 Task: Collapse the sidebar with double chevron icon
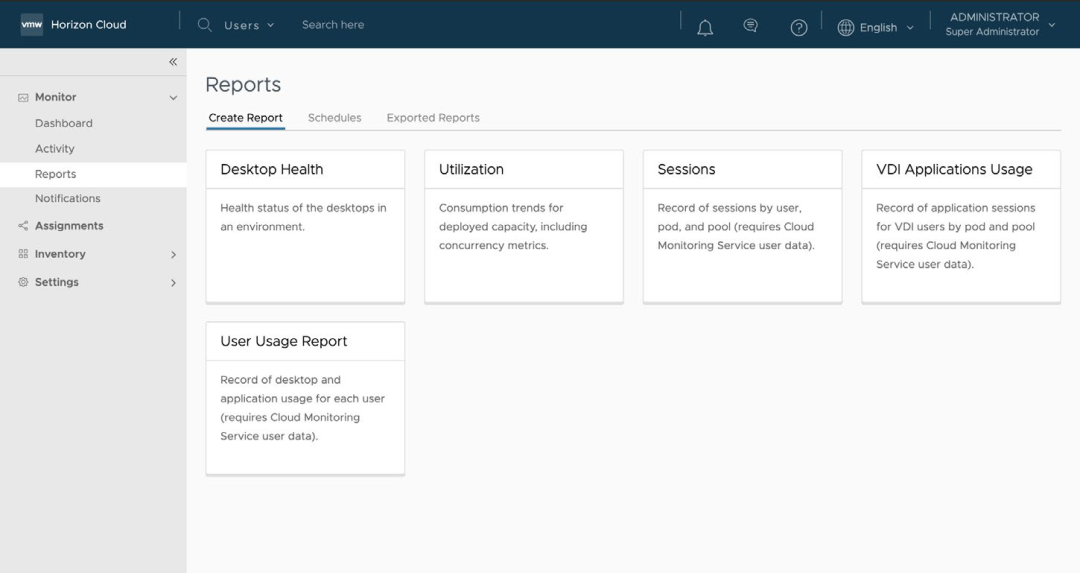[173, 62]
